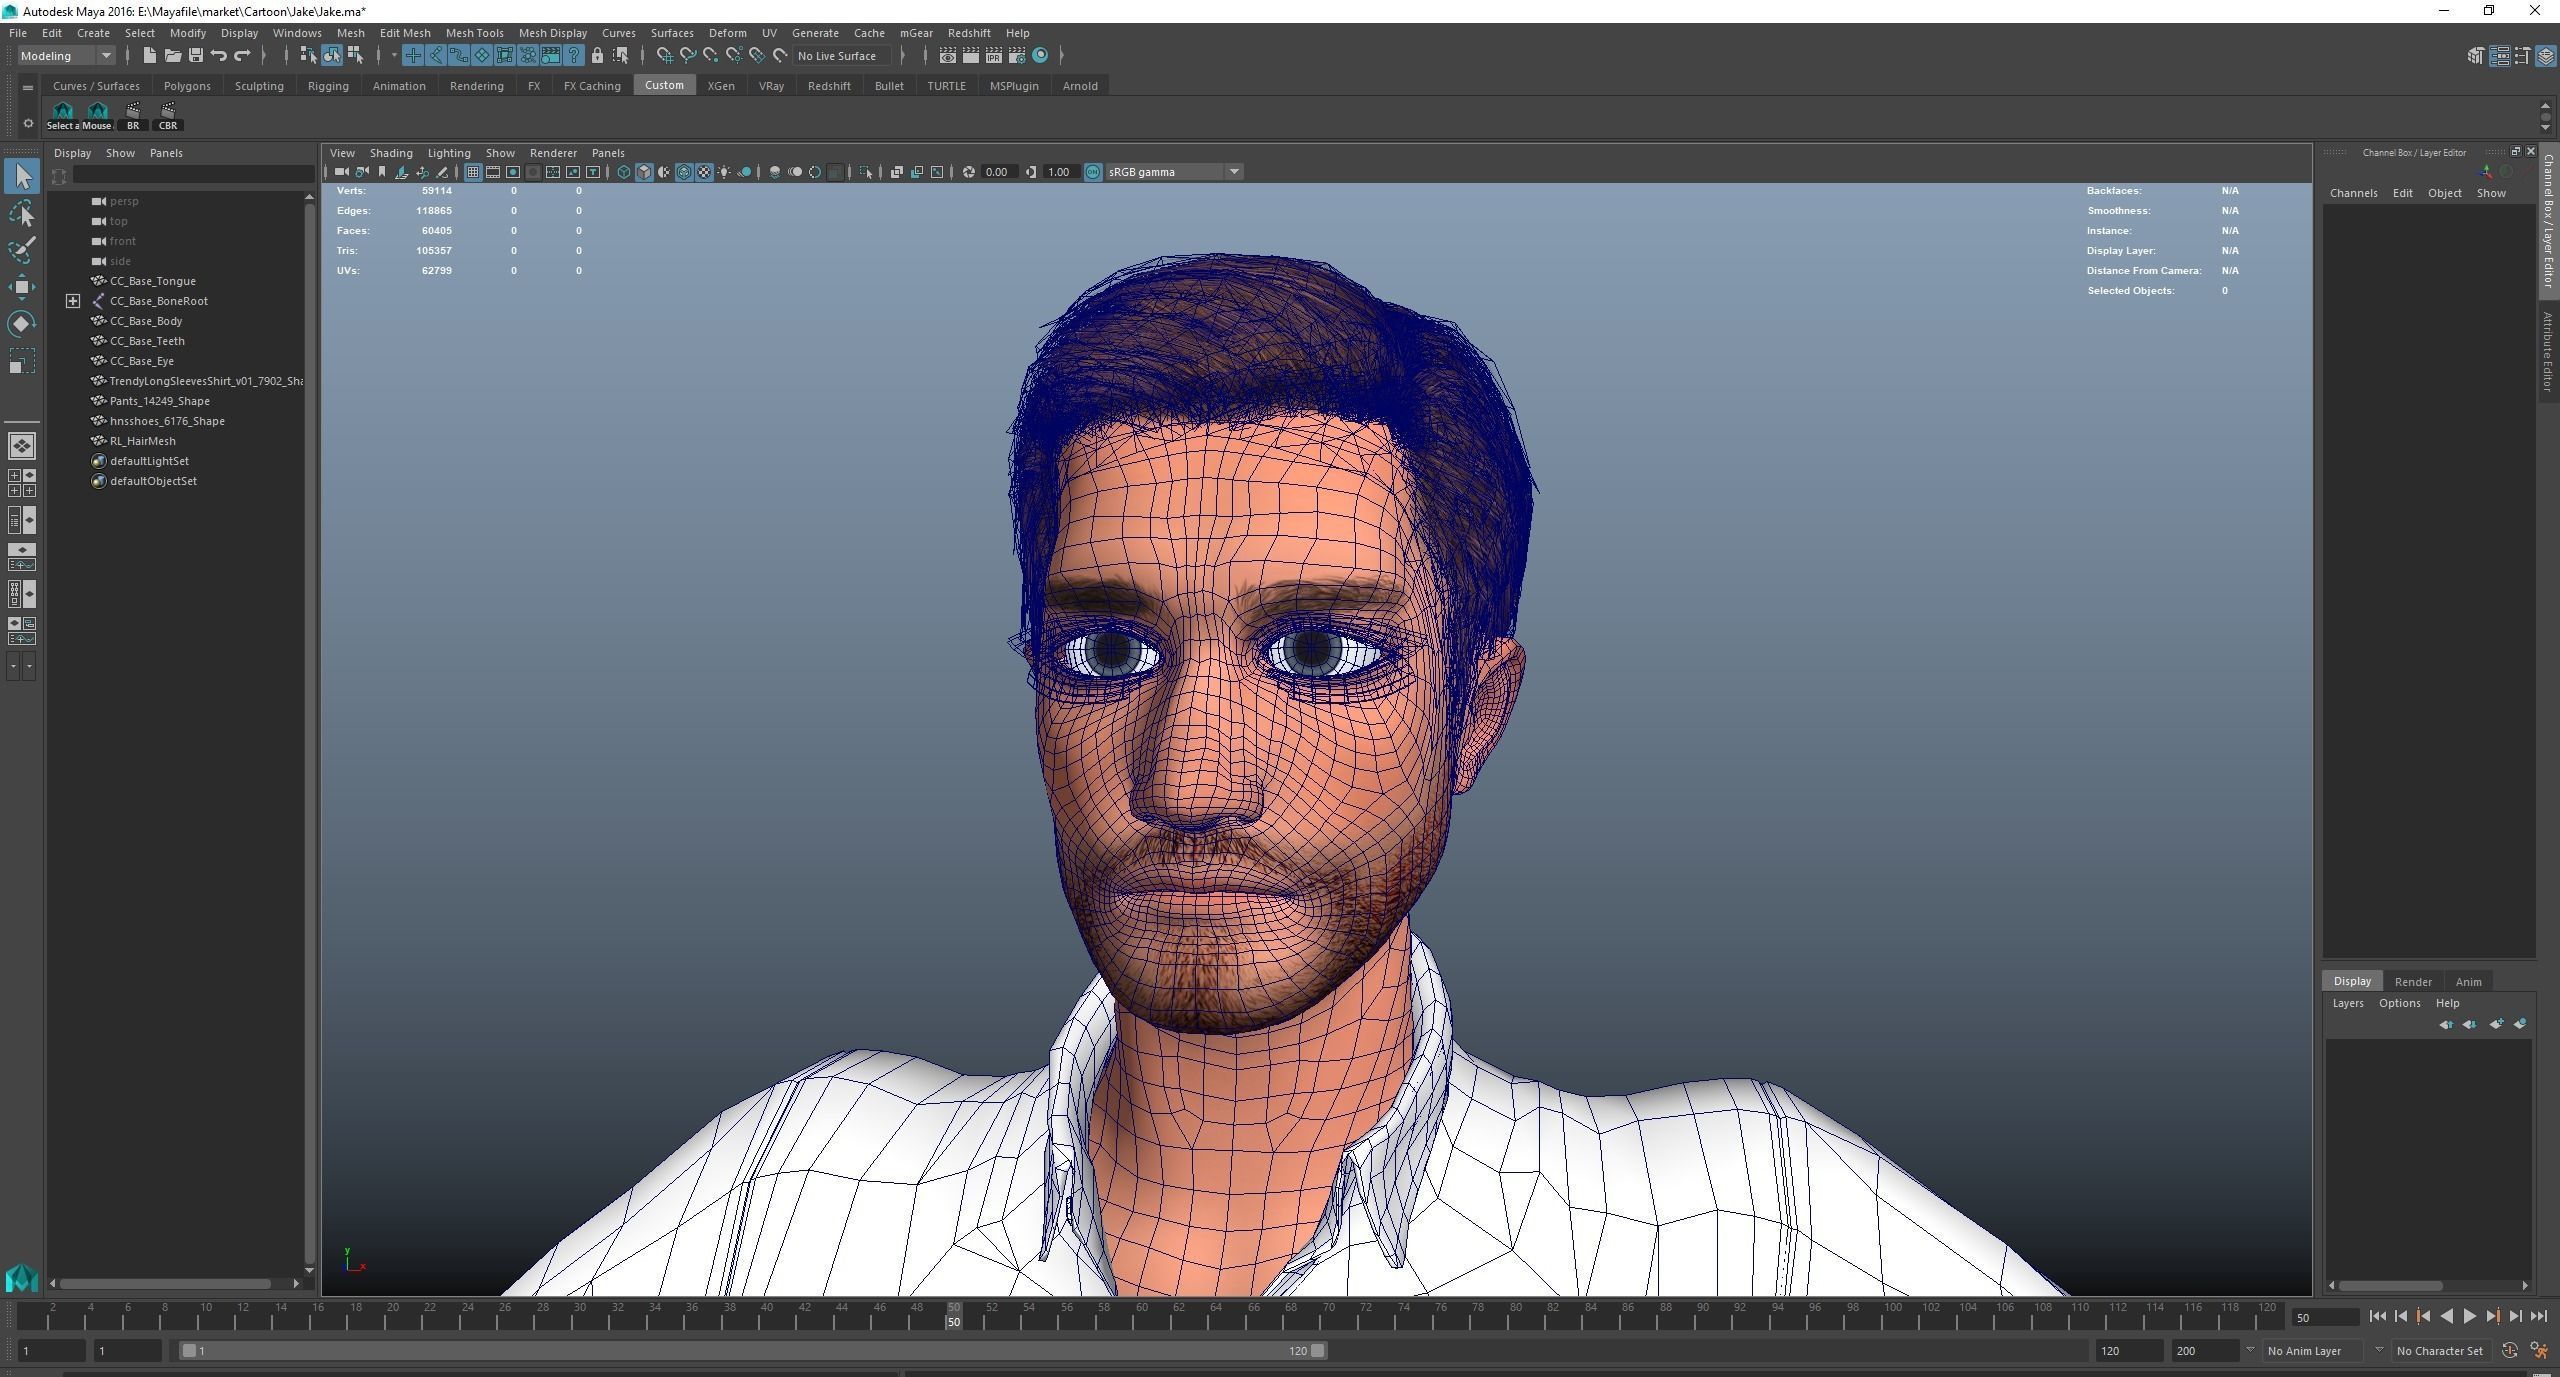Viewport: 2560px width, 1377px height.
Task: Click frame 50 marker on time slider
Action: 953,1314
